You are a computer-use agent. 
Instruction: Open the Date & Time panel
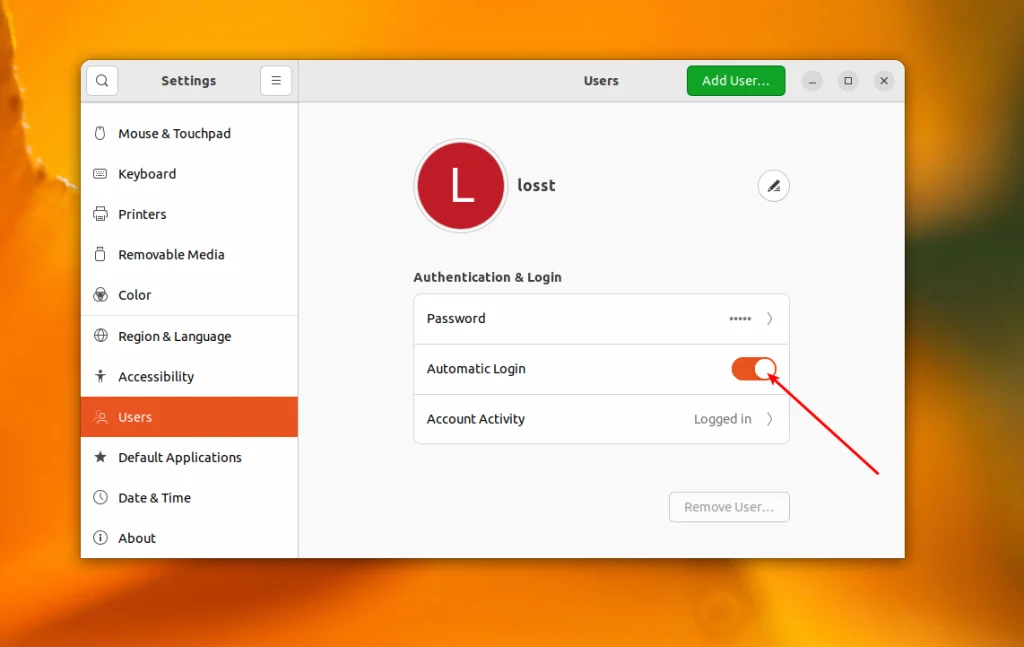point(189,497)
